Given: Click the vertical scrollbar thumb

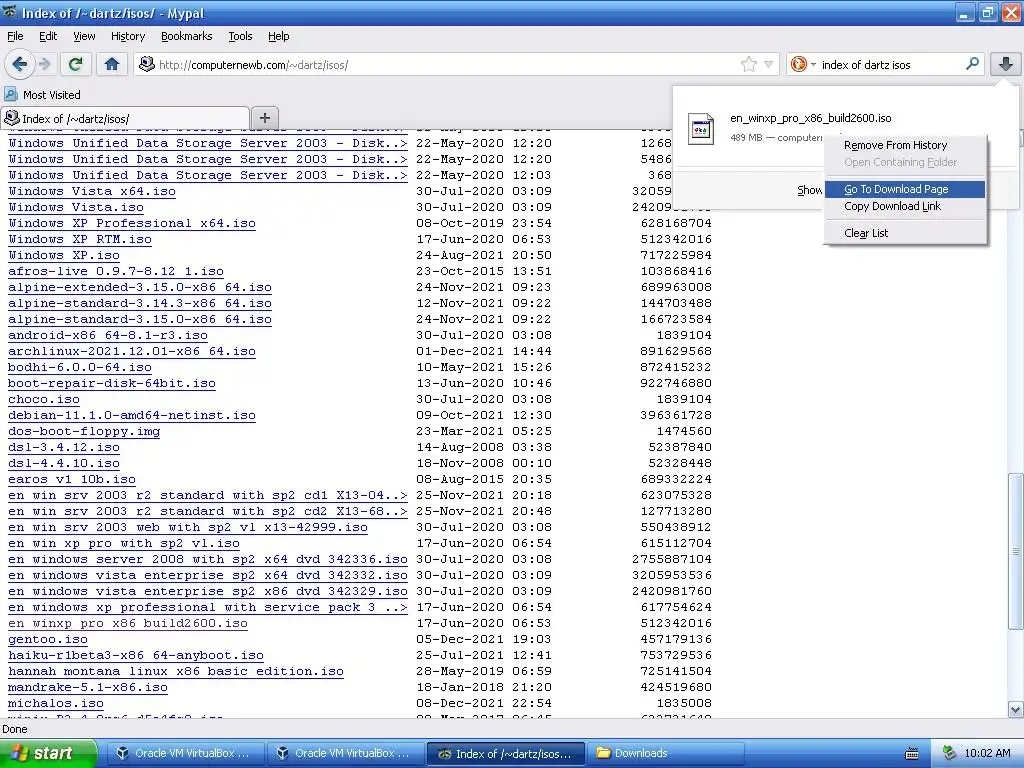Looking at the screenshot, I should [1016, 551].
